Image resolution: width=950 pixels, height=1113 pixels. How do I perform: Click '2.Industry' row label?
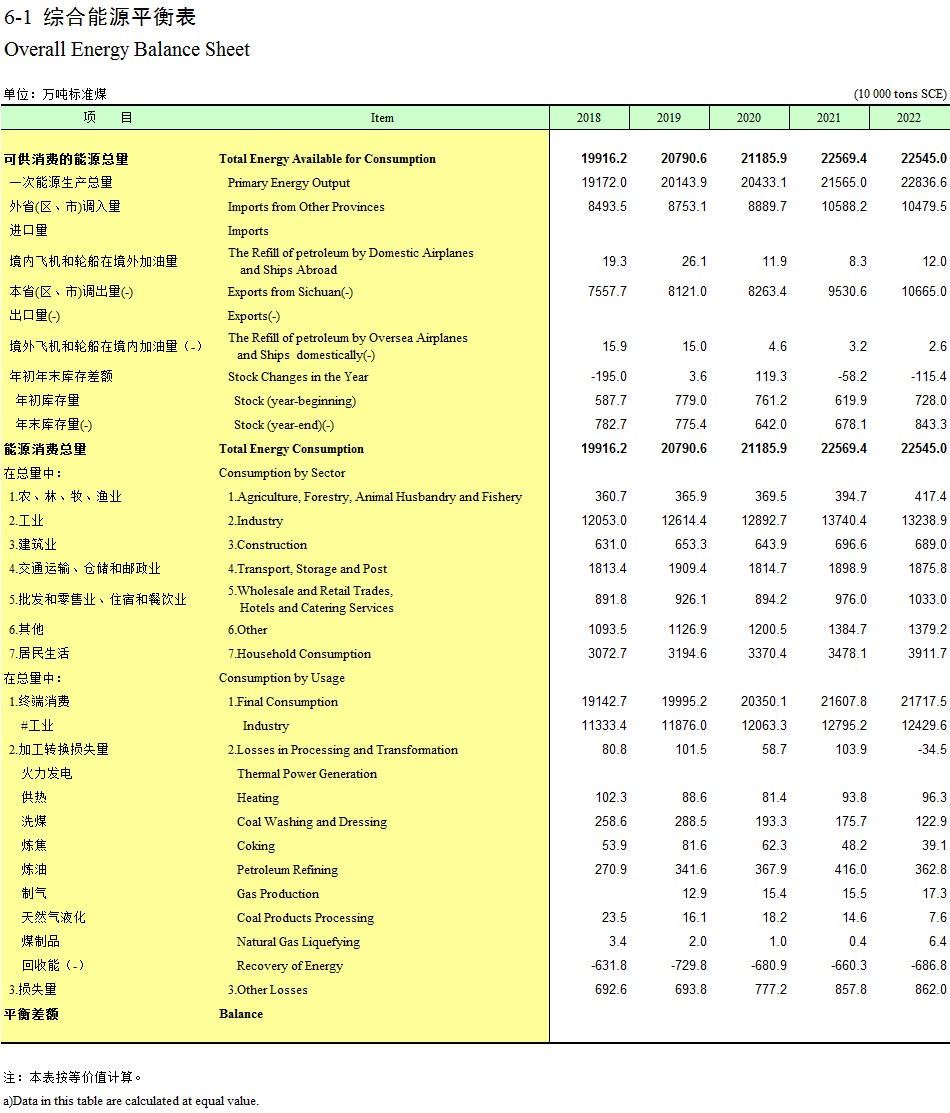tap(255, 521)
